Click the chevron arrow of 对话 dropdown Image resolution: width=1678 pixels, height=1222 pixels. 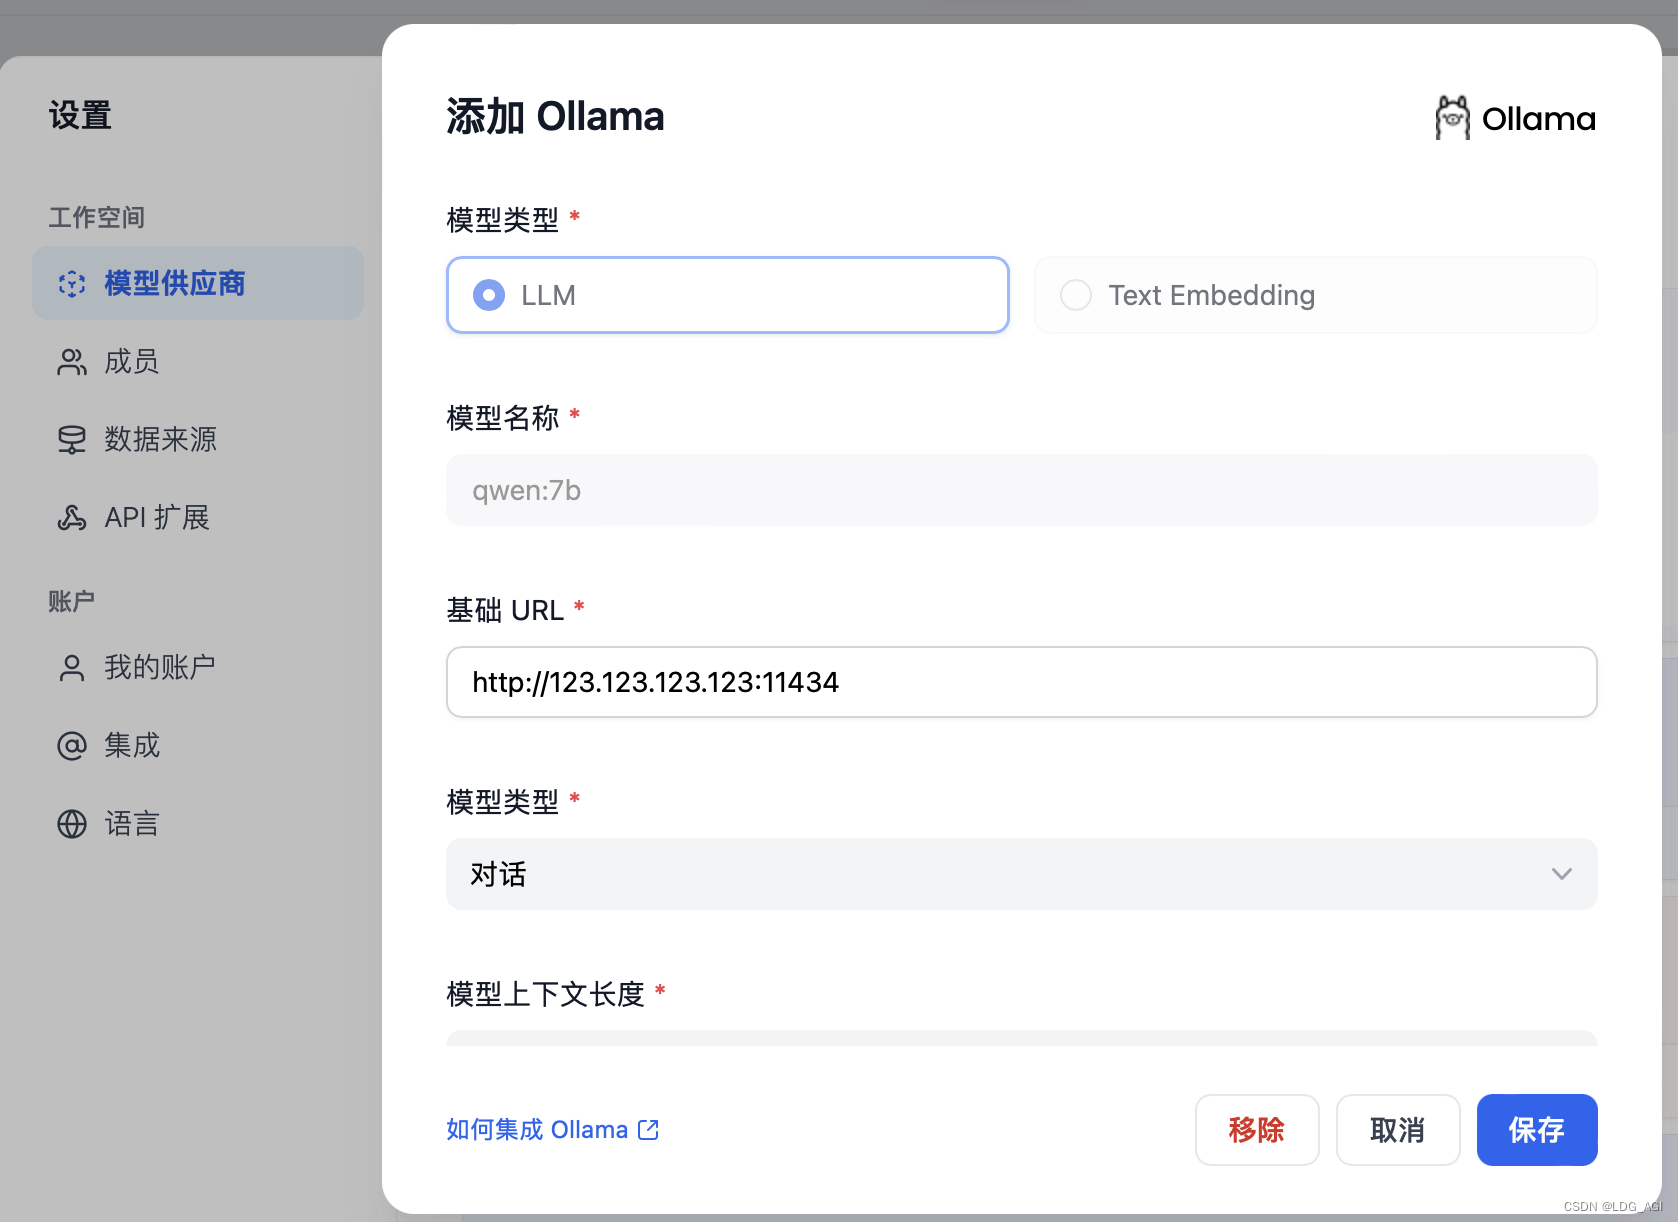click(1562, 874)
